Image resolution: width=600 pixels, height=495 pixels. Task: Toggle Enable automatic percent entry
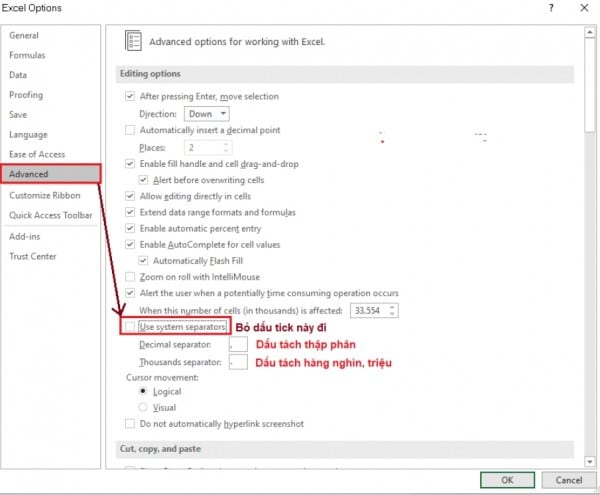pyautogui.click(x=130, y=228)
